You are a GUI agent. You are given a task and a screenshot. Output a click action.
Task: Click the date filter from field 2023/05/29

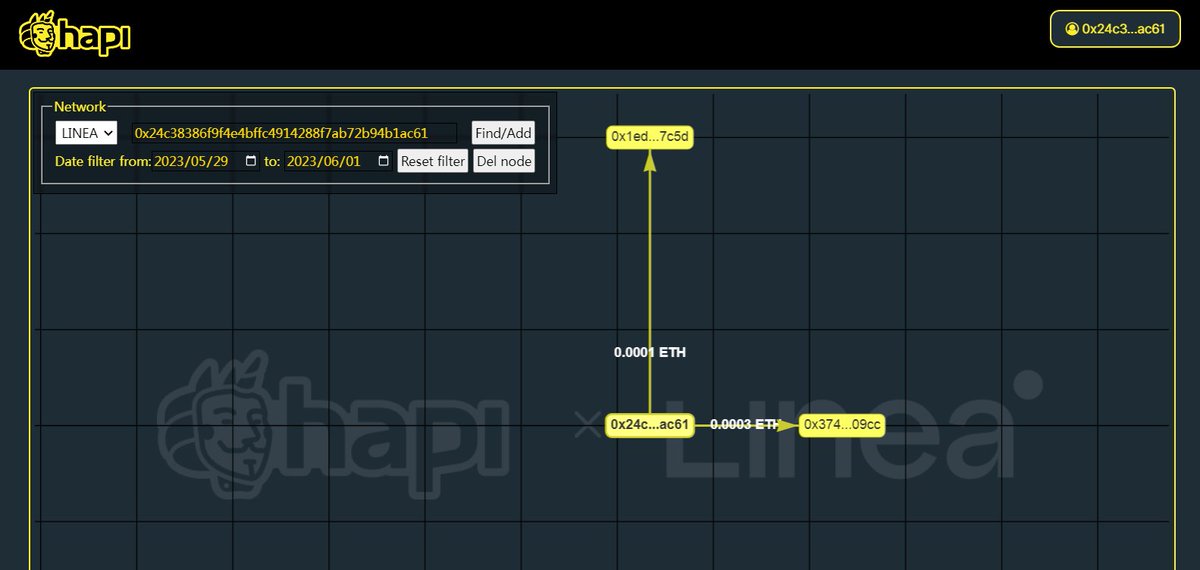pyautogui.click(x=205, y=161)
